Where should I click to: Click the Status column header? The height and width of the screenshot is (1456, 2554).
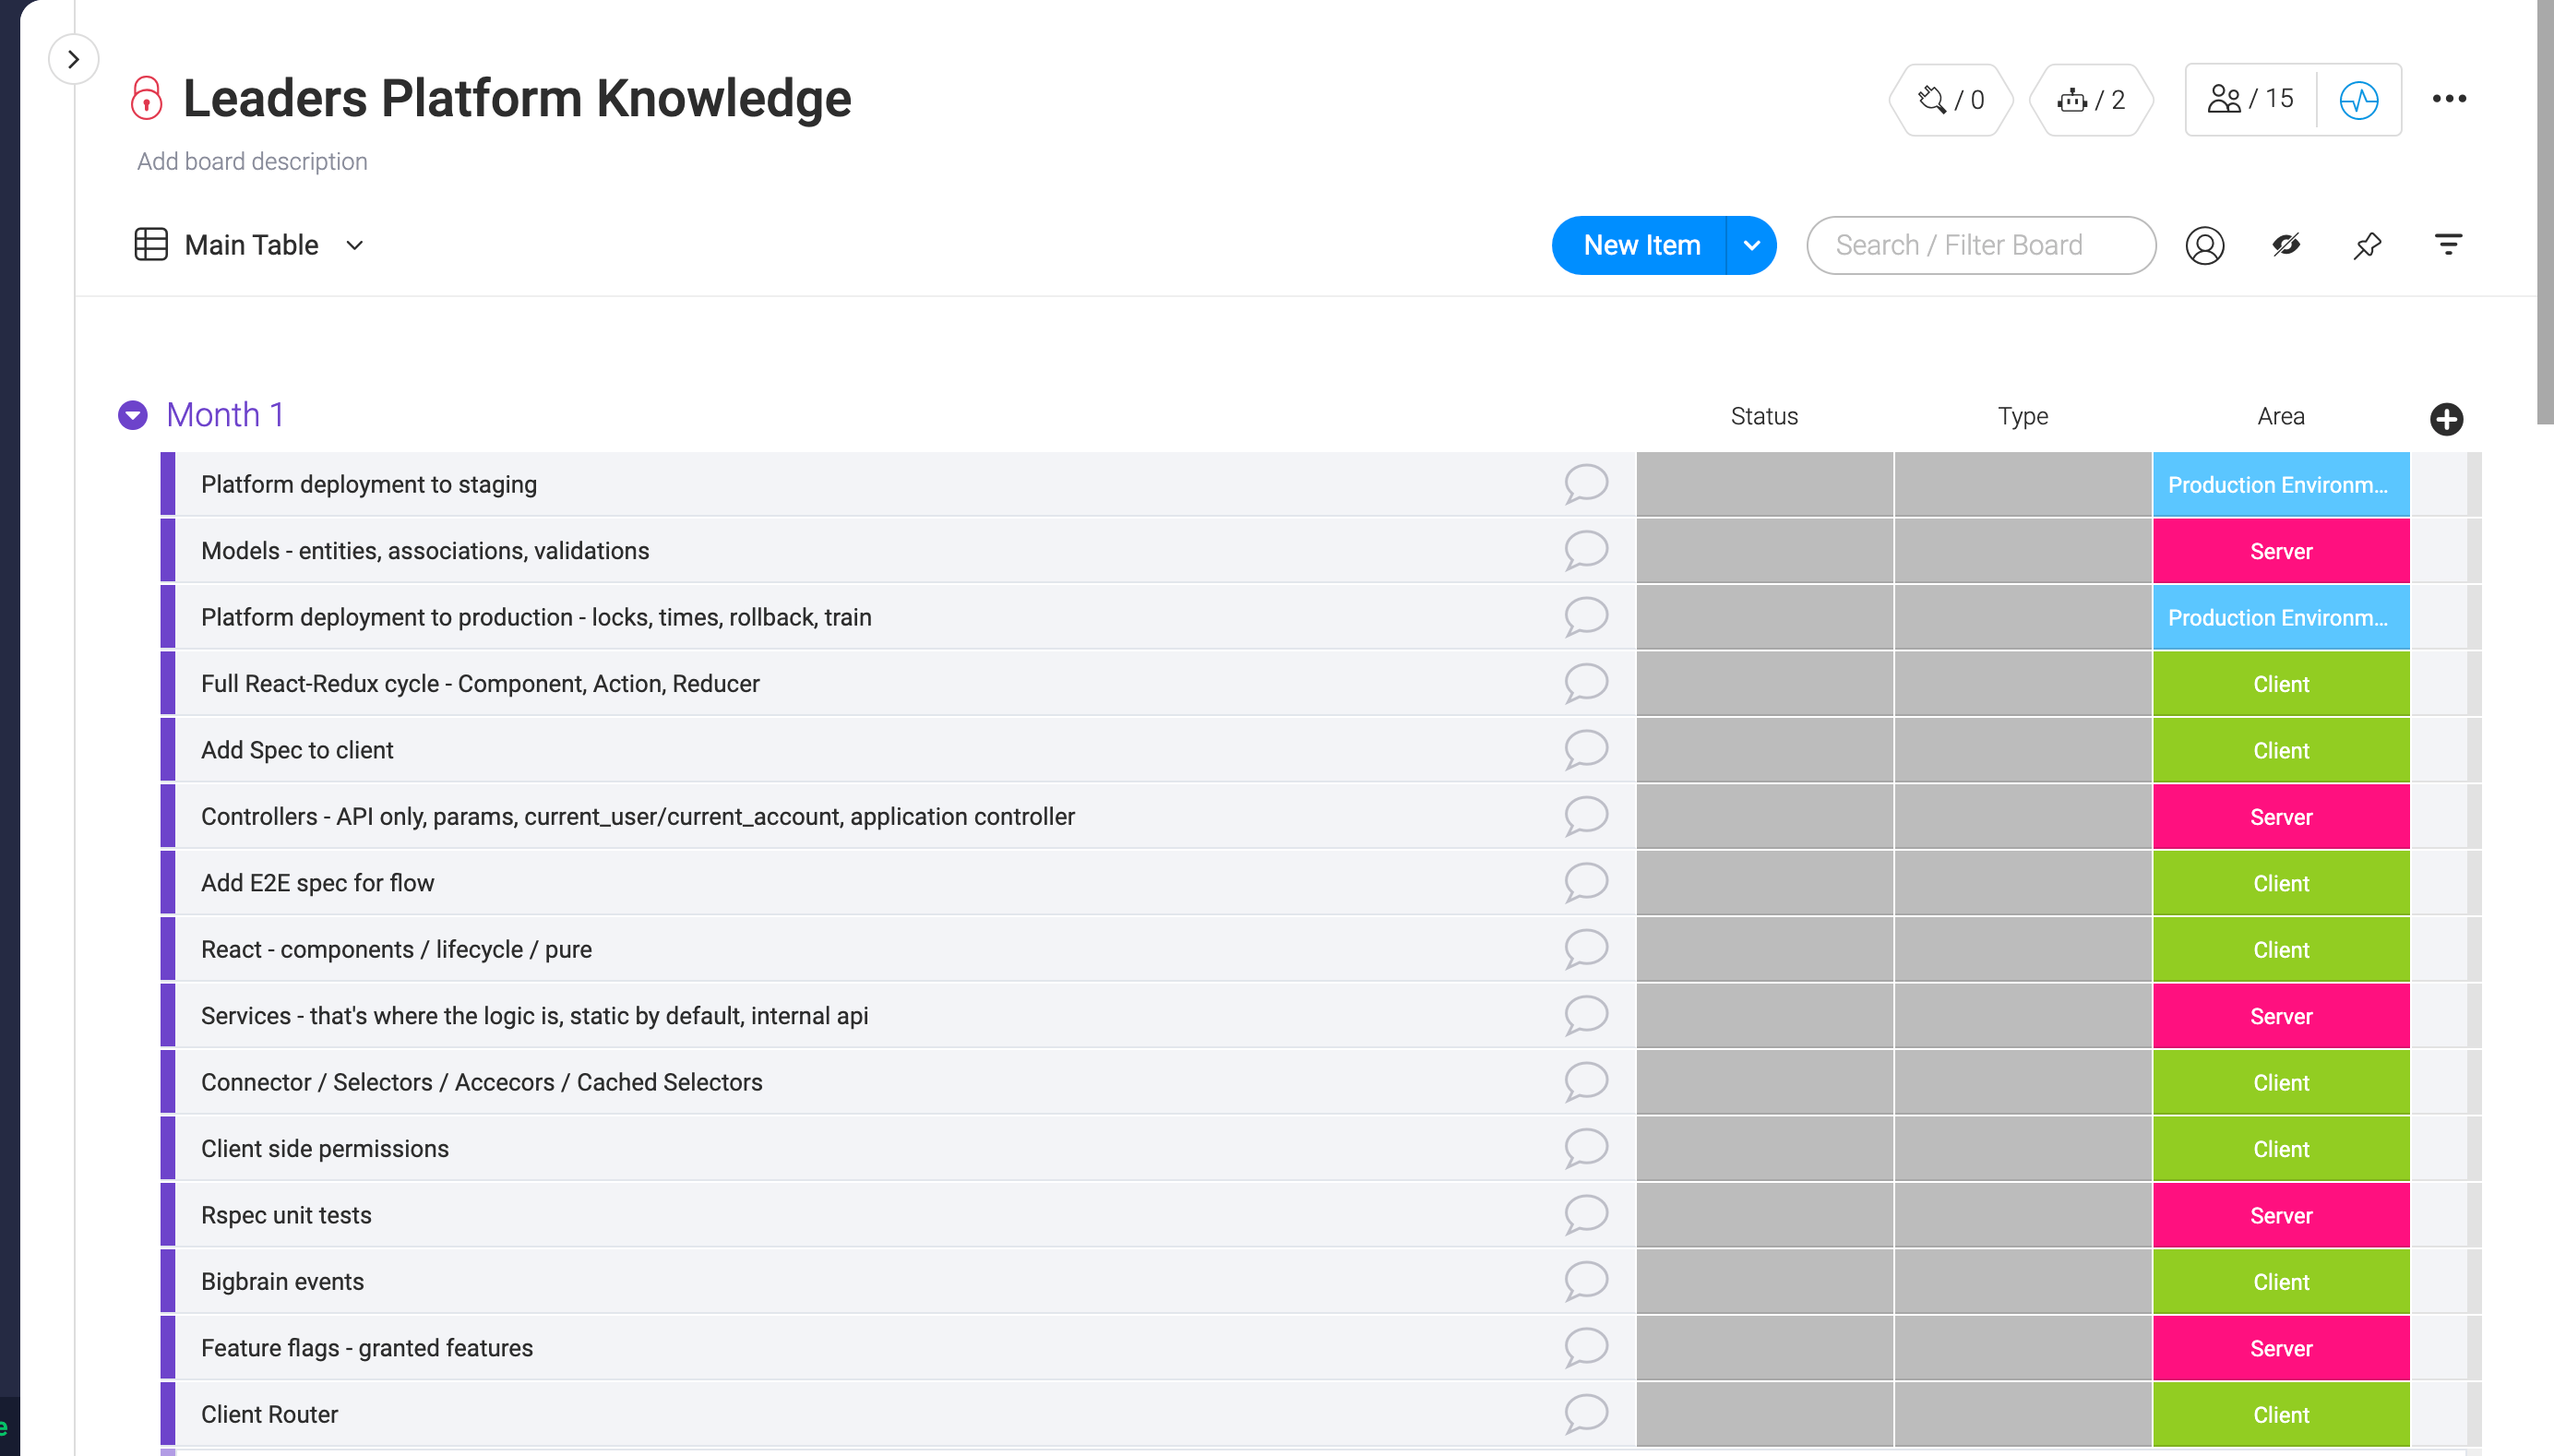tap(1764, 416)
